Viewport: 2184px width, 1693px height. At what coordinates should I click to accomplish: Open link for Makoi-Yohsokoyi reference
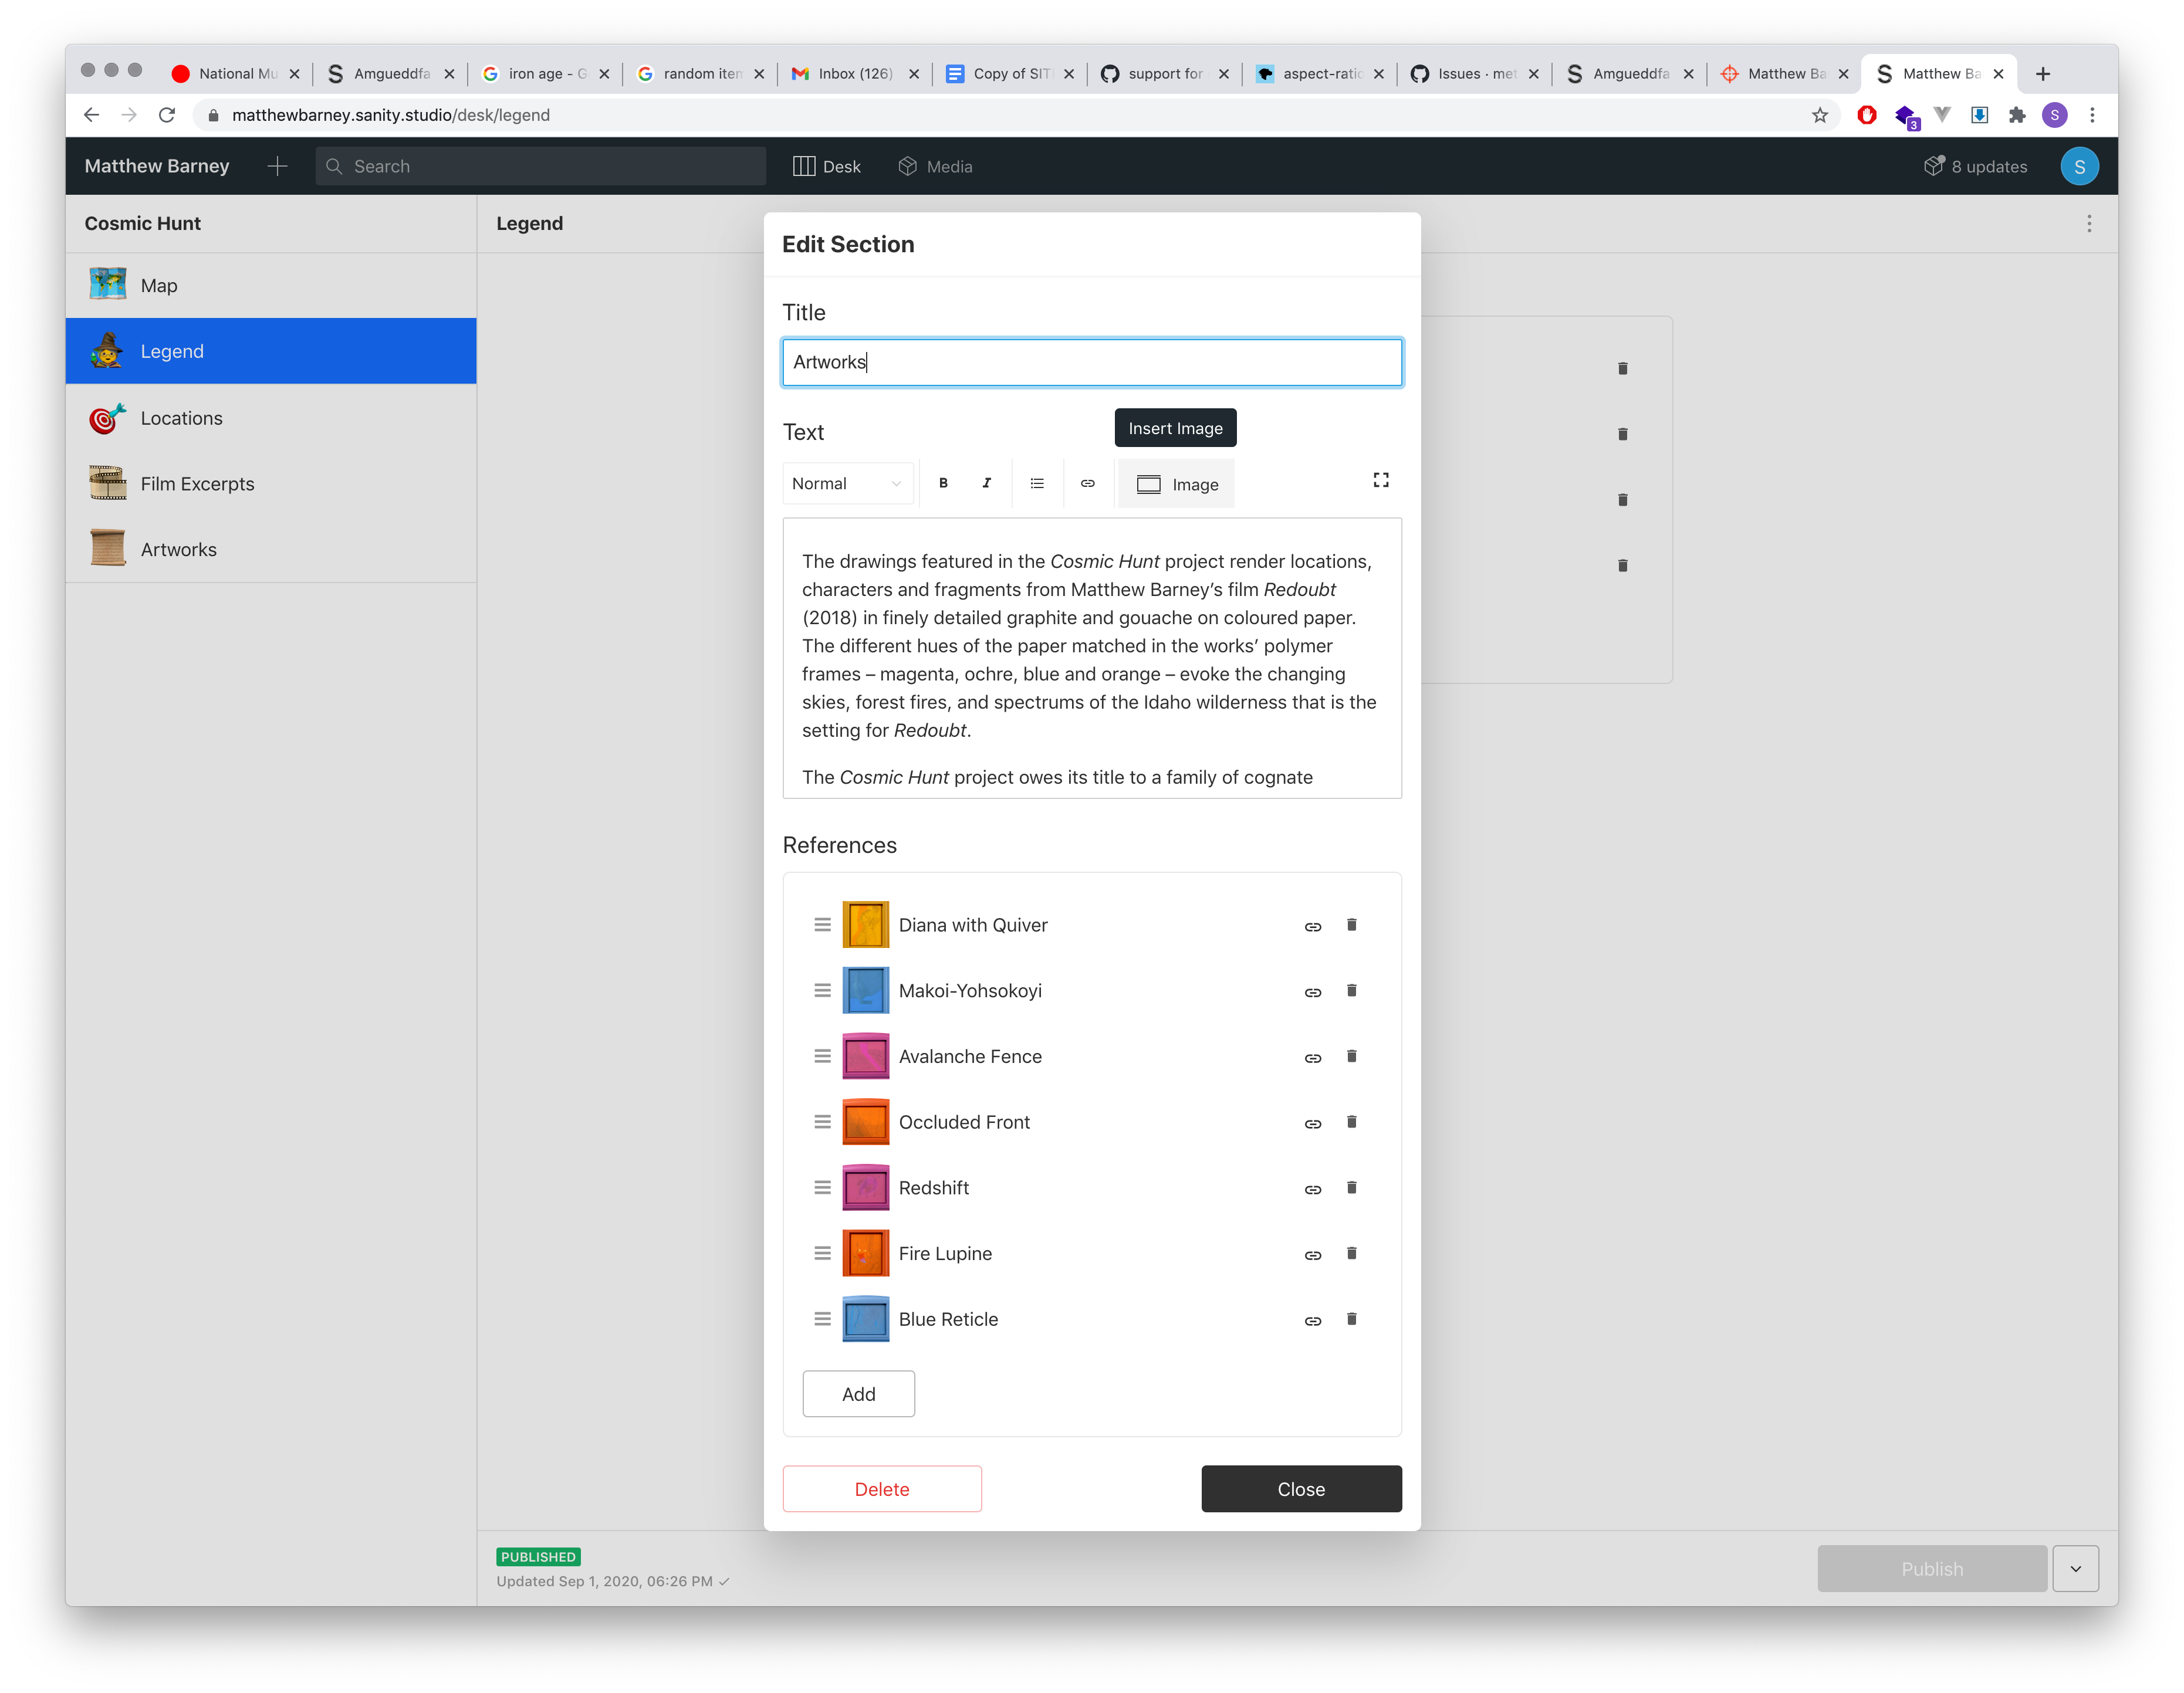coord(1312,992)
